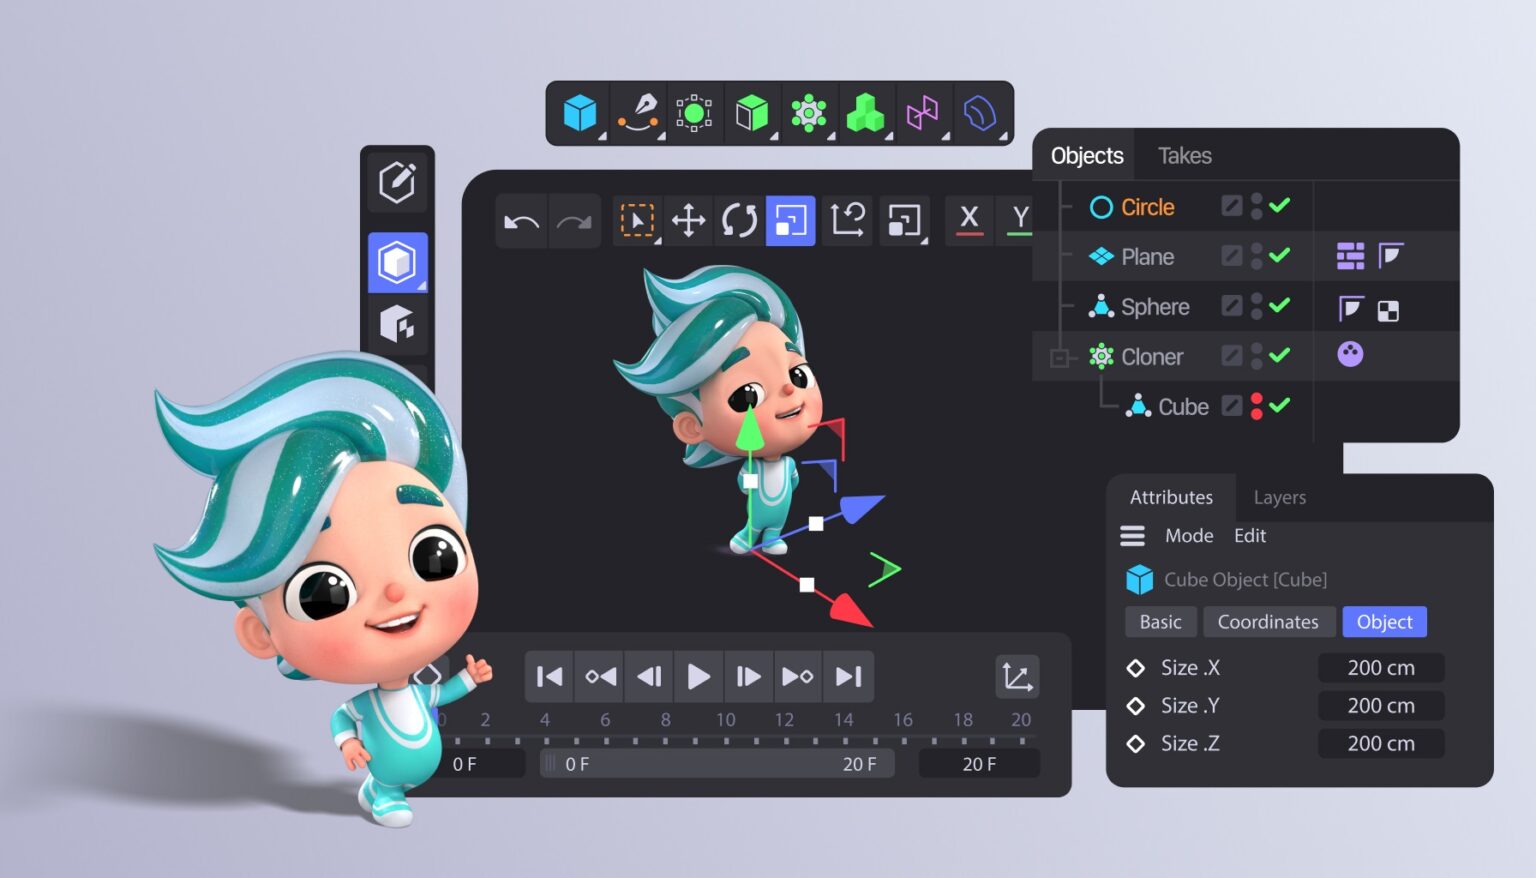This screenshot has width=1536, height=878.
Task: Click the Undo icon above the viewport
Action: pos(520,220)
